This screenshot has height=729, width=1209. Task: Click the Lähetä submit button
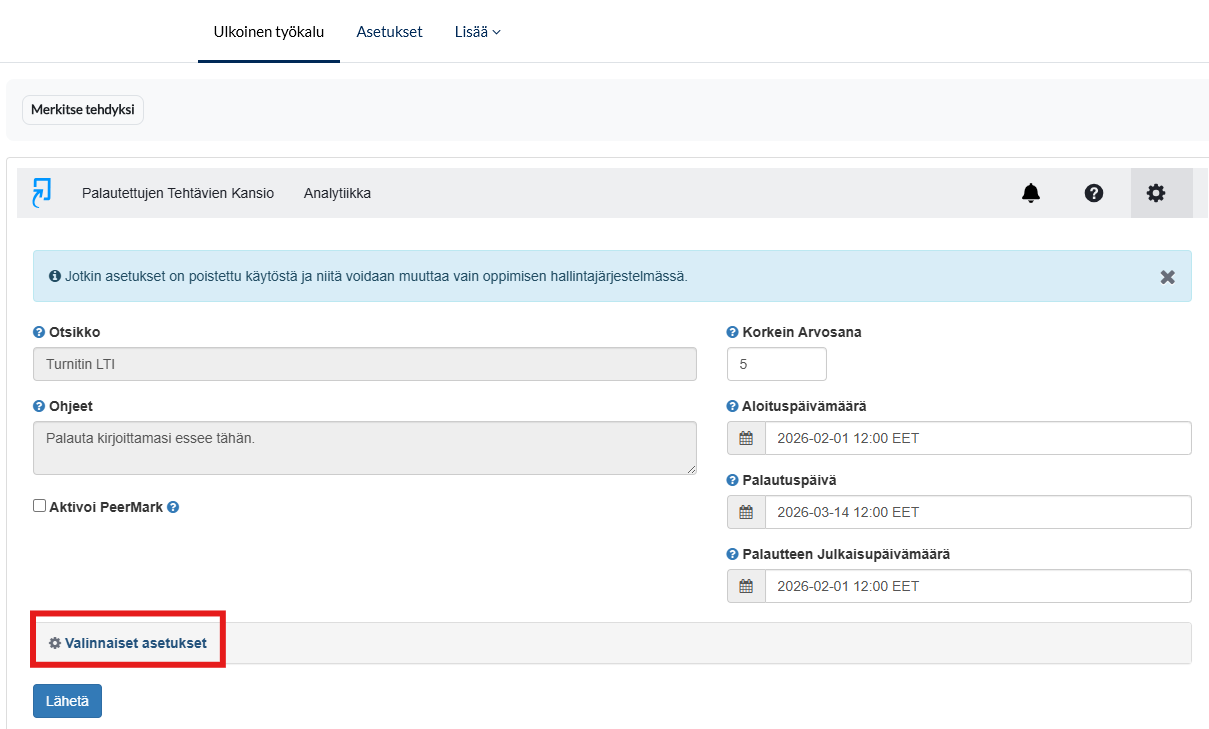pos(67,701)
